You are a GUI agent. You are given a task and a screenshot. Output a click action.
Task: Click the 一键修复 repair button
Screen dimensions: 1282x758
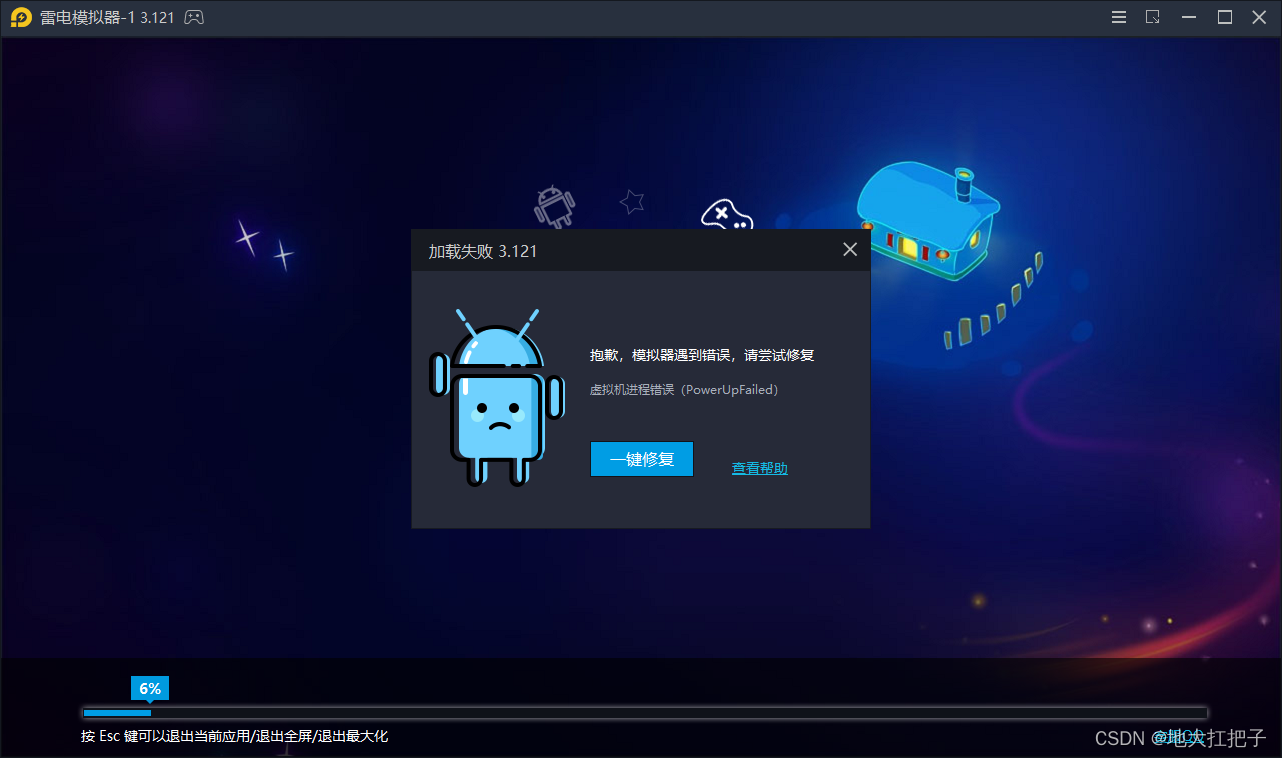coord(641,459)
